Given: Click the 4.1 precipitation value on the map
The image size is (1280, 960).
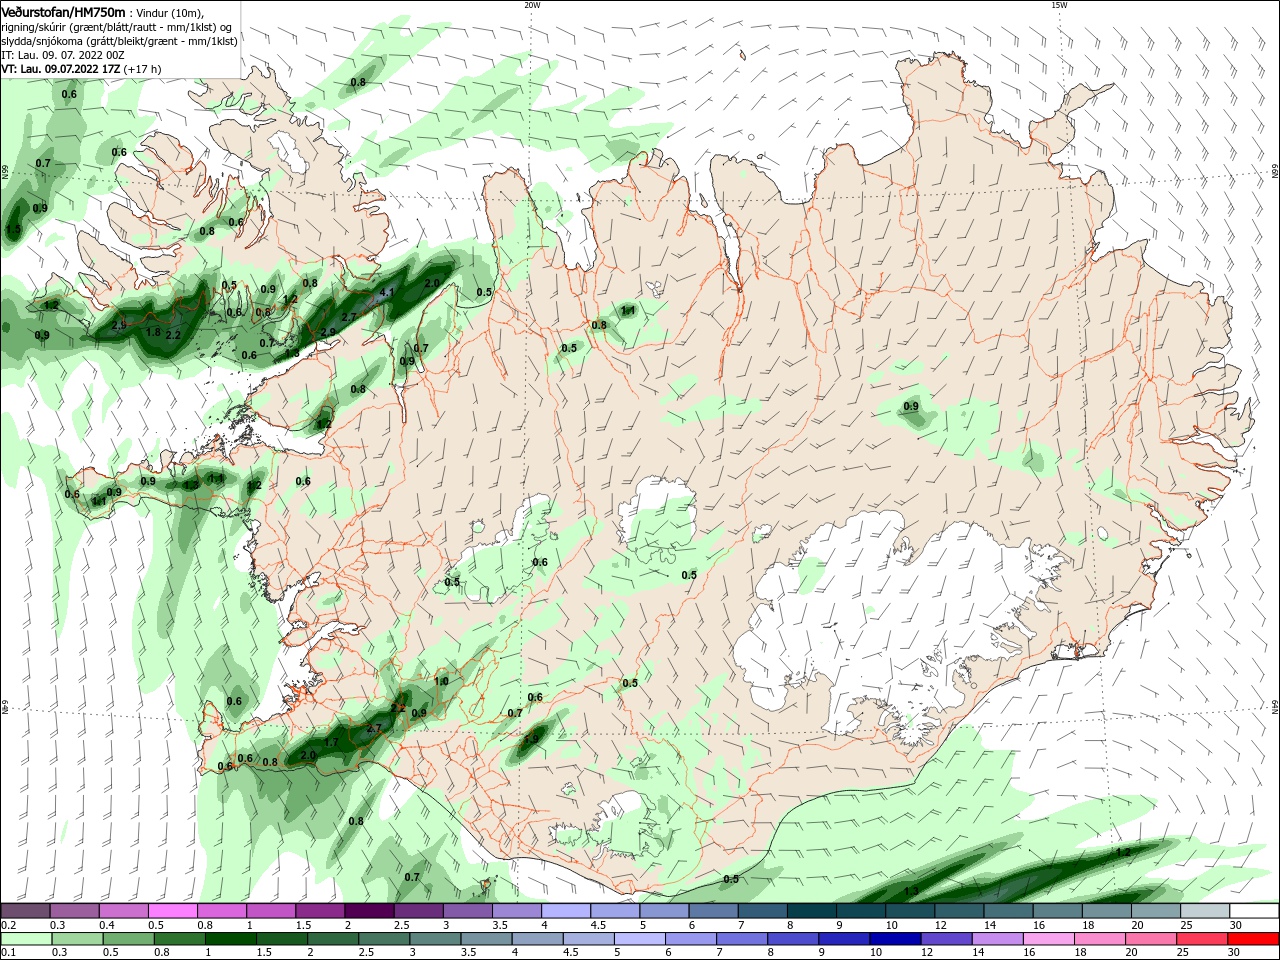Looking at the screenshot, I should click(x=388, y=293).
